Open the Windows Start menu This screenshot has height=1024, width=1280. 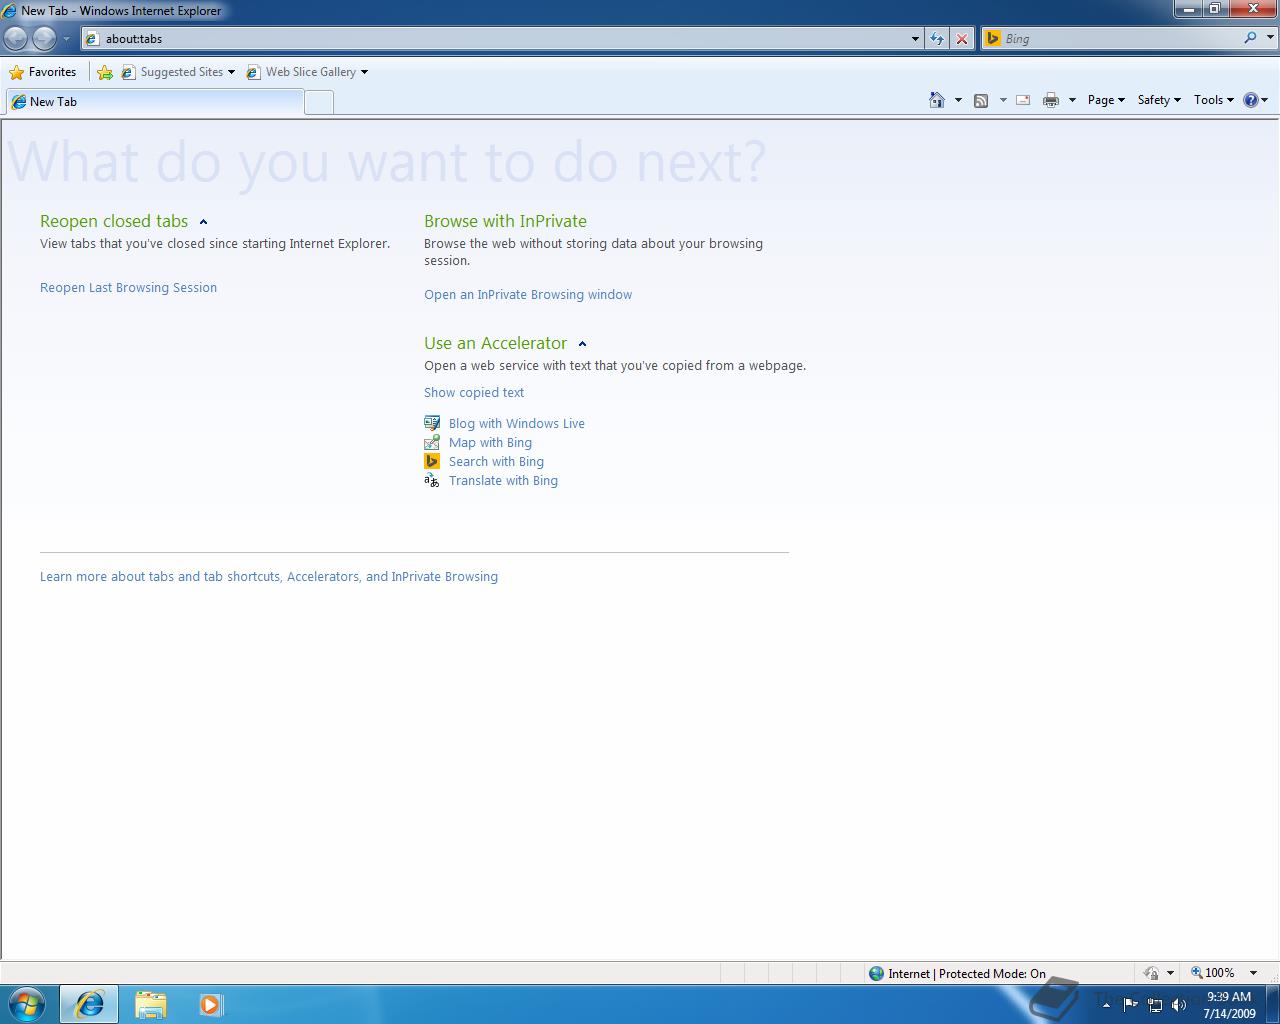(x=27, y=1004)
